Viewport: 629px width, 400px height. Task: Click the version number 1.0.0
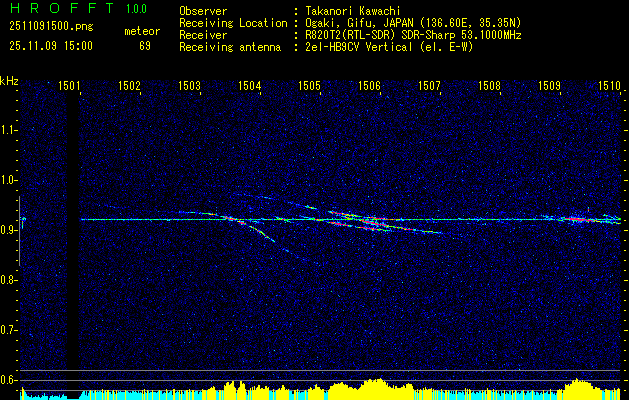[x=136, y=8]
